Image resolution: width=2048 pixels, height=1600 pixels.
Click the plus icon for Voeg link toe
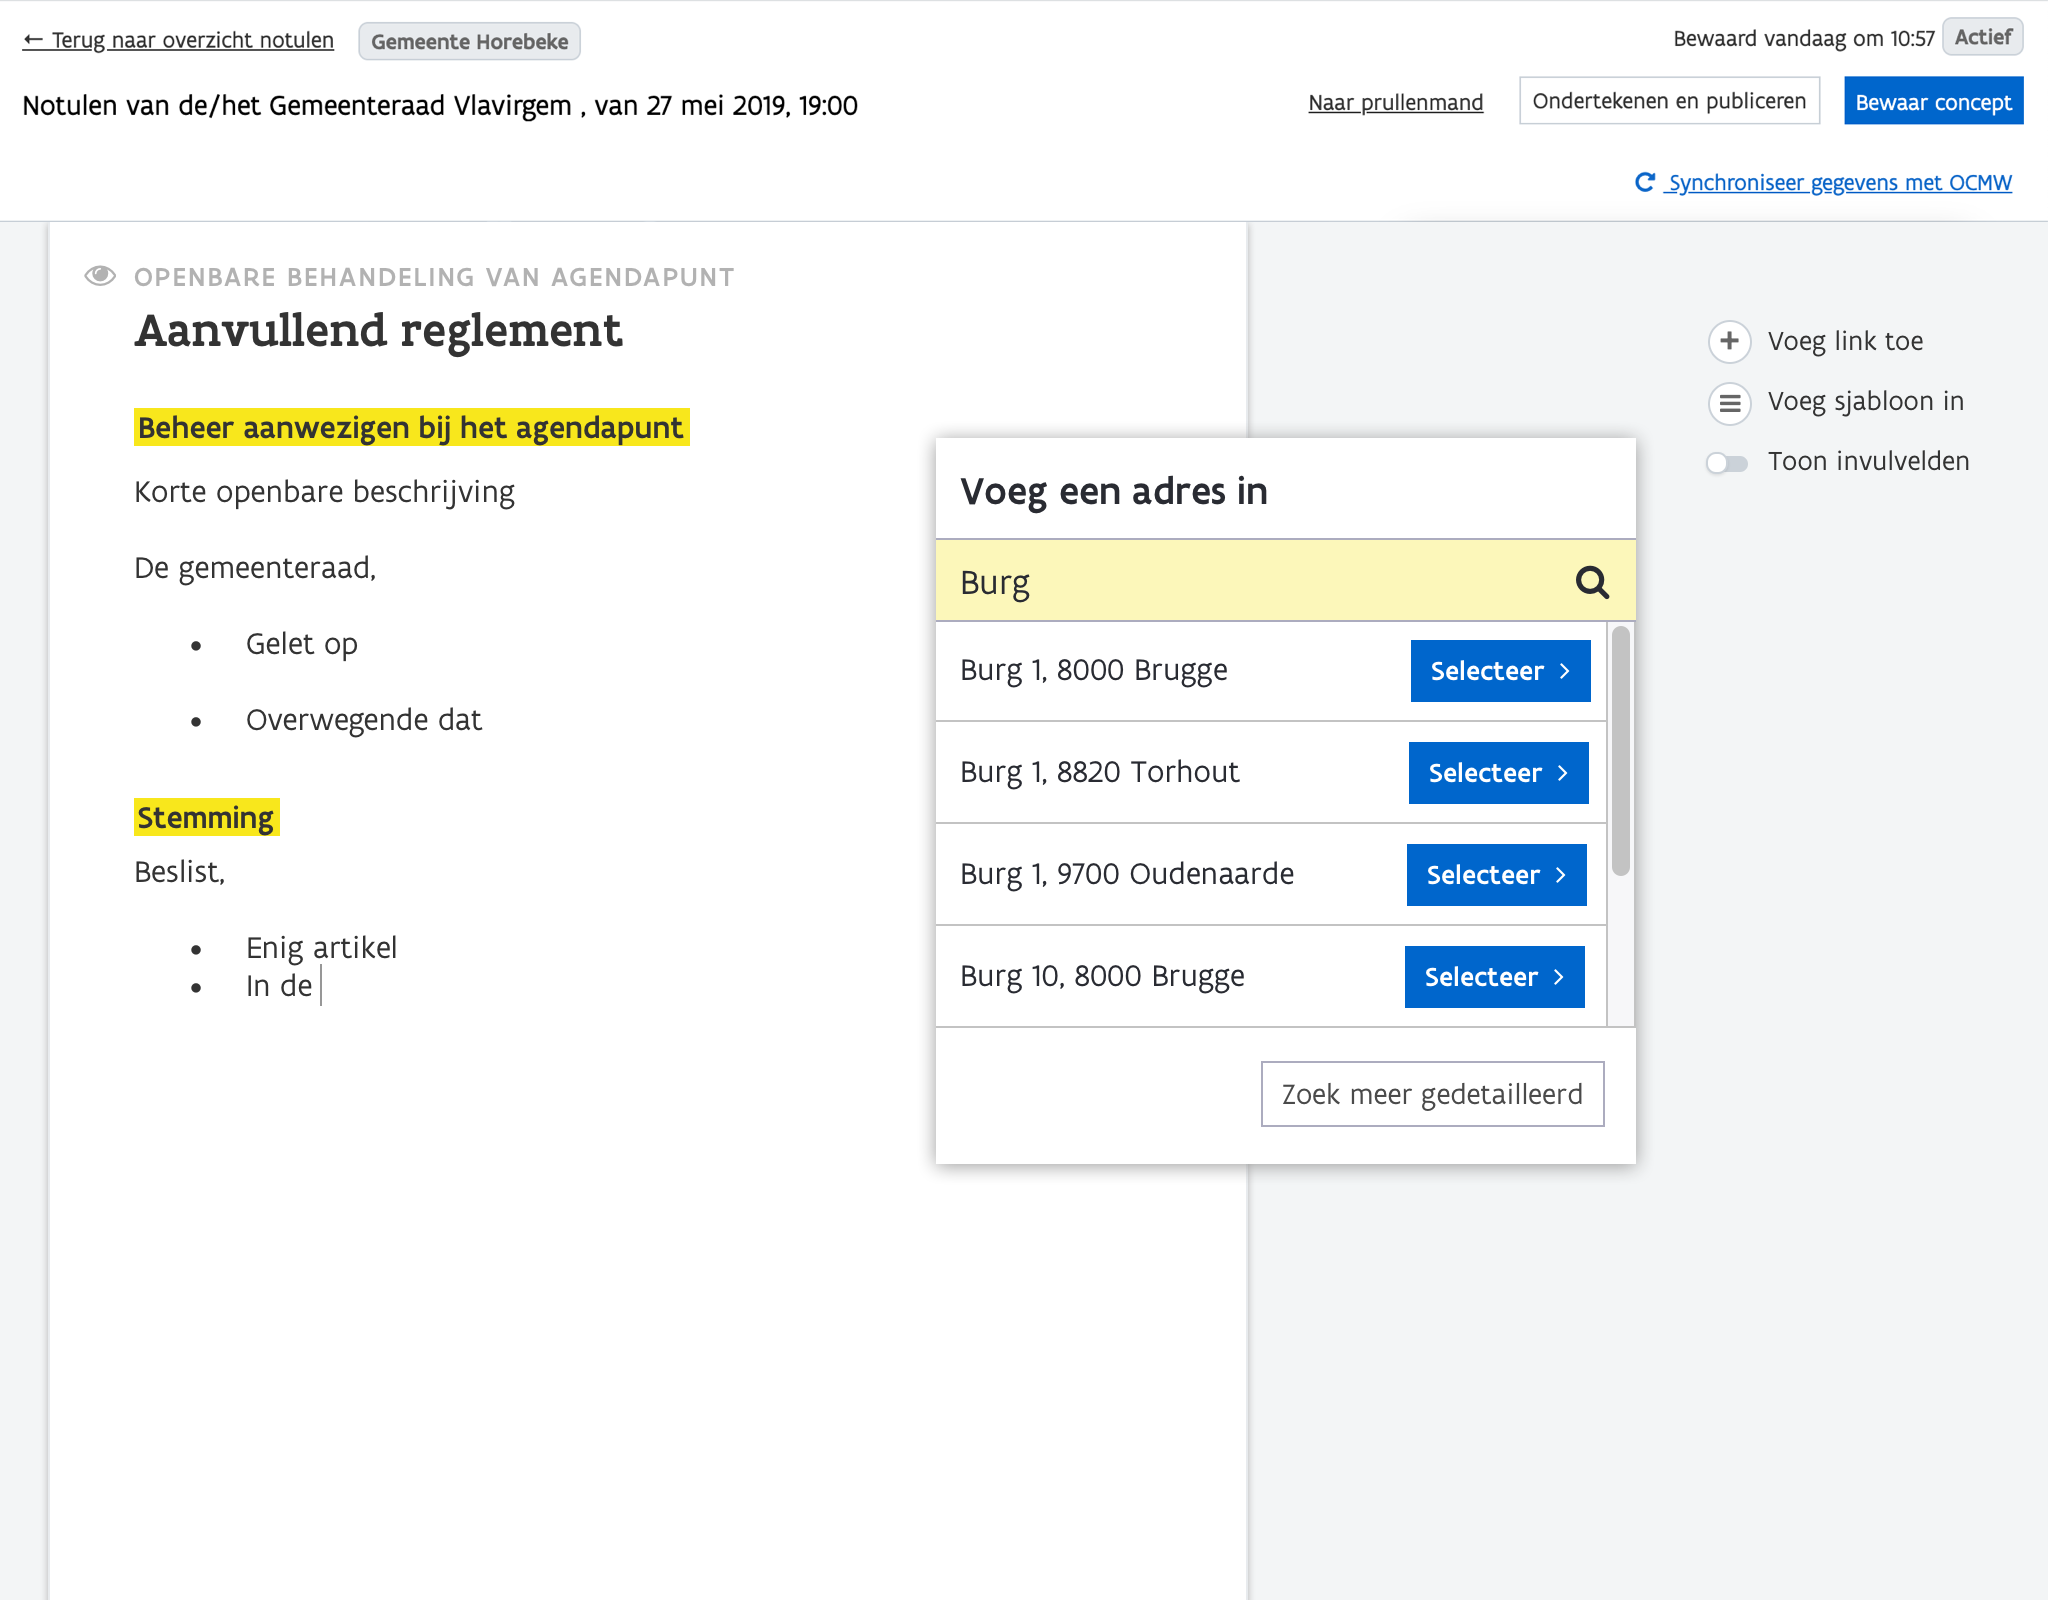(1729, 341)
